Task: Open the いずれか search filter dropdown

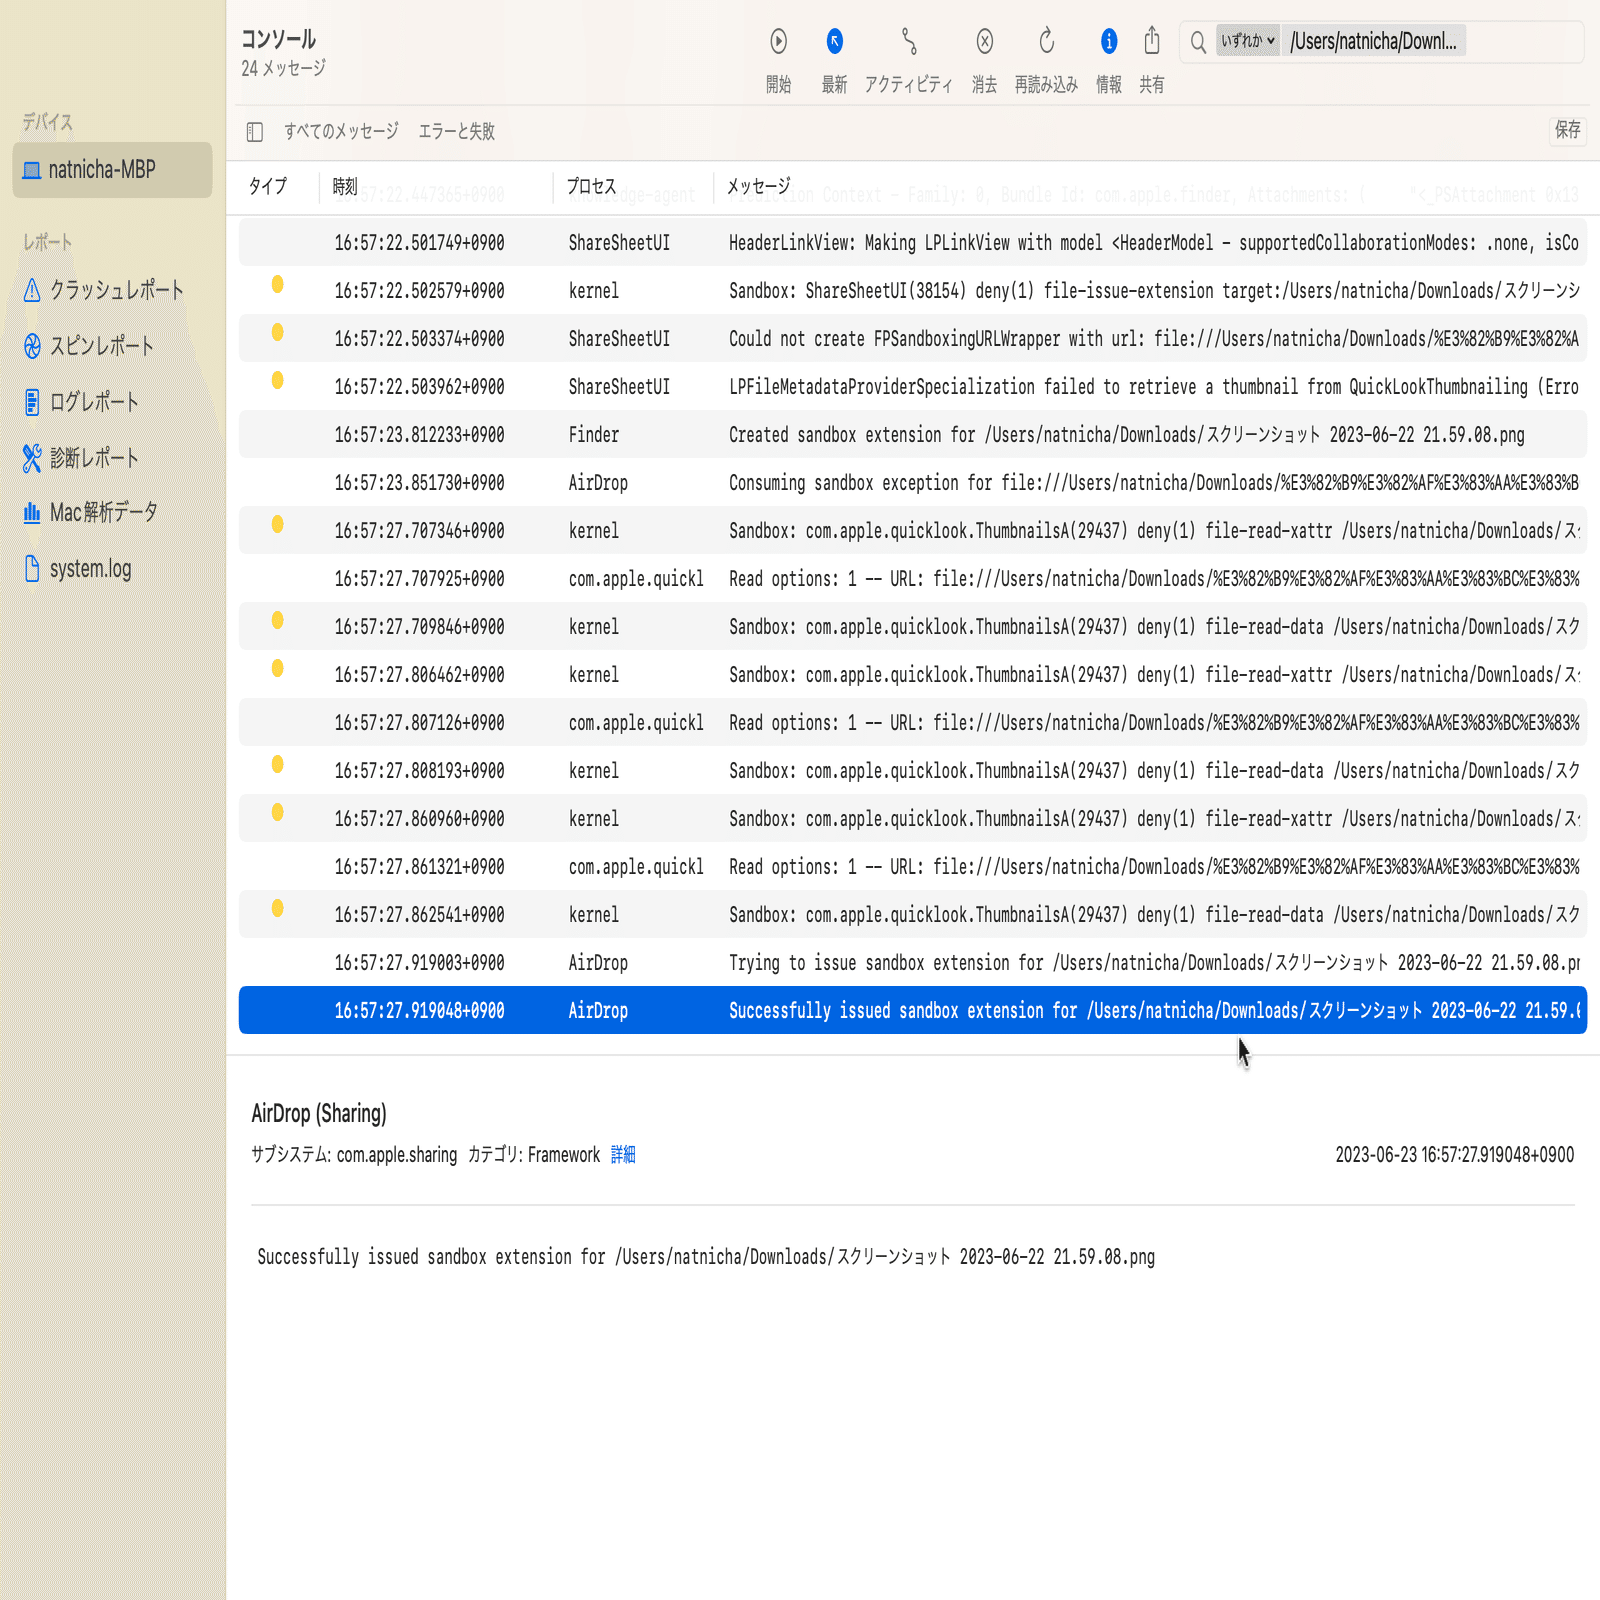Action: click(1246, 41)
